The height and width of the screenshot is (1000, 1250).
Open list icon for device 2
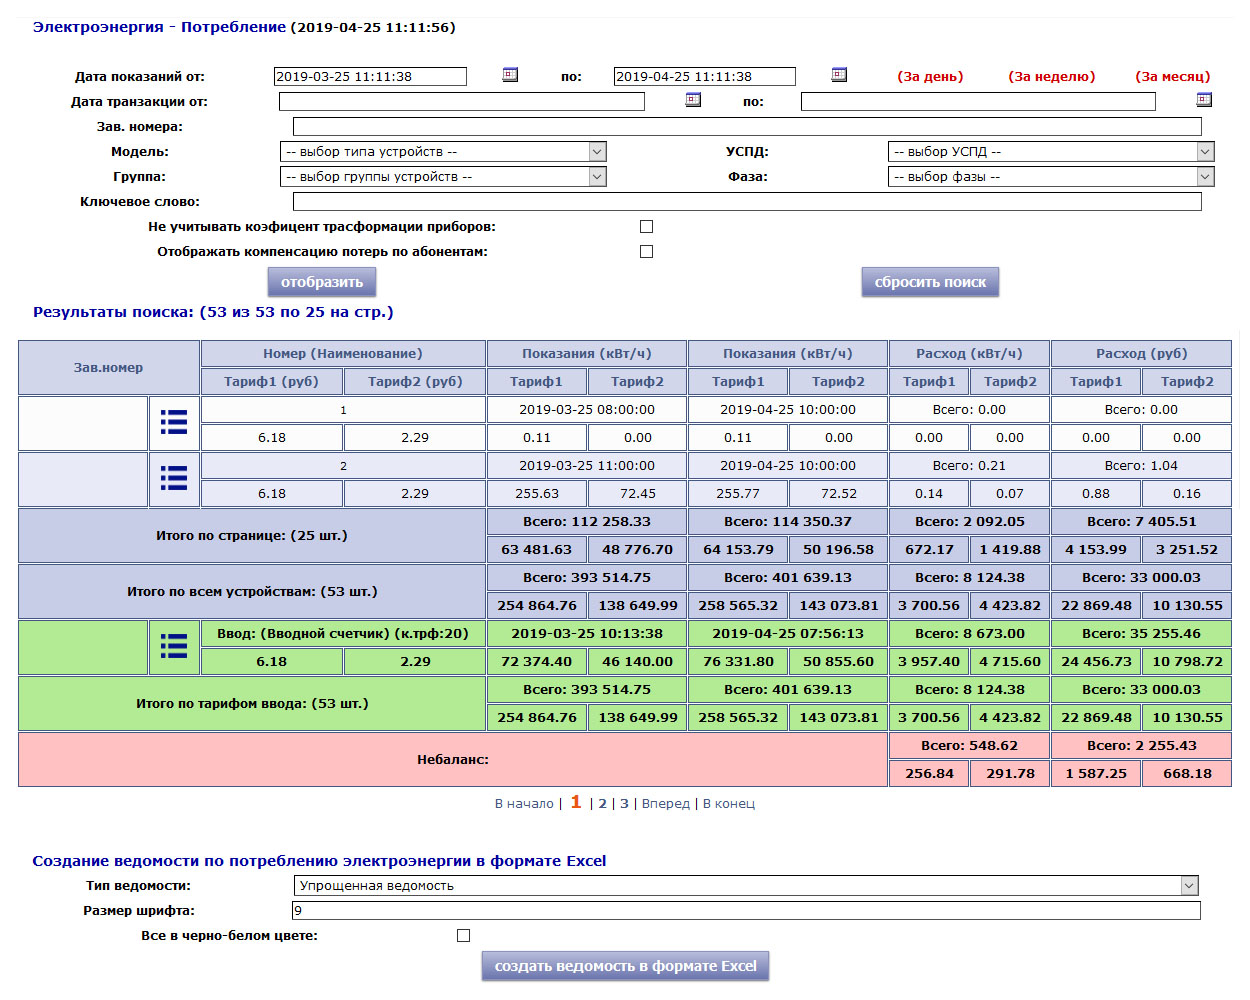point(174,479)
